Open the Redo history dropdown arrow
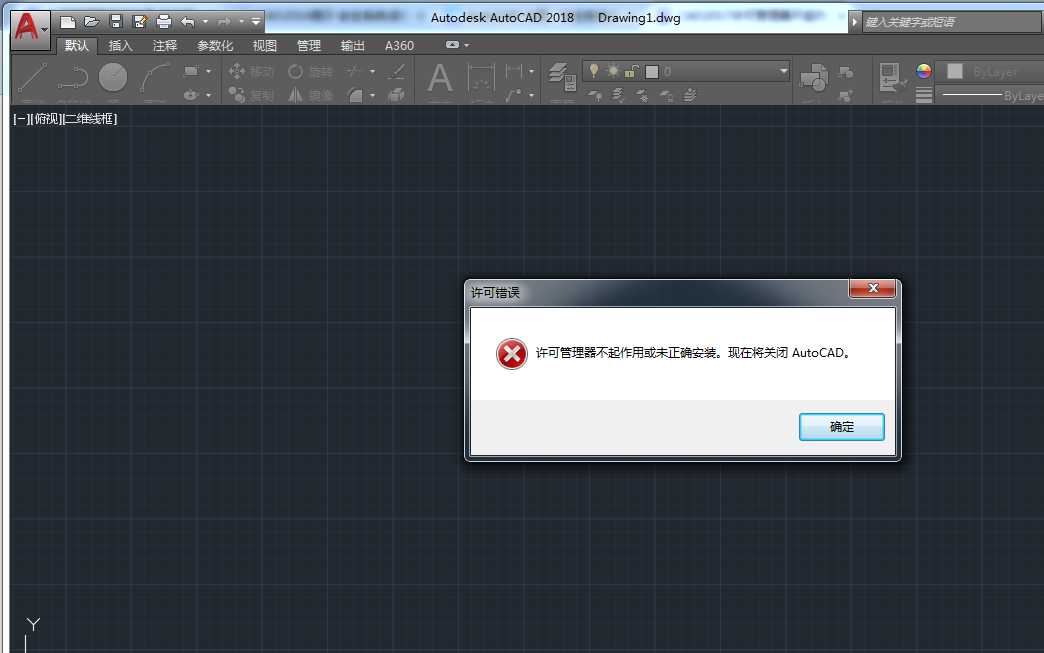 click(x=241, y=22)
